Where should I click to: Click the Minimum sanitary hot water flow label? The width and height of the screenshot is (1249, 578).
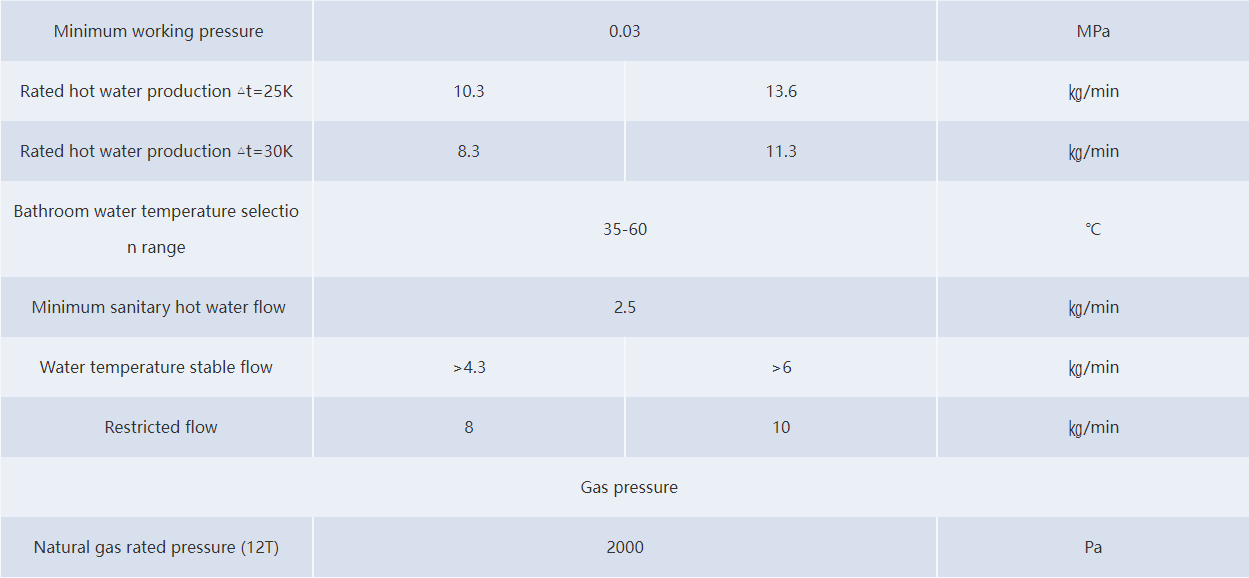click(x=158, y=307)
